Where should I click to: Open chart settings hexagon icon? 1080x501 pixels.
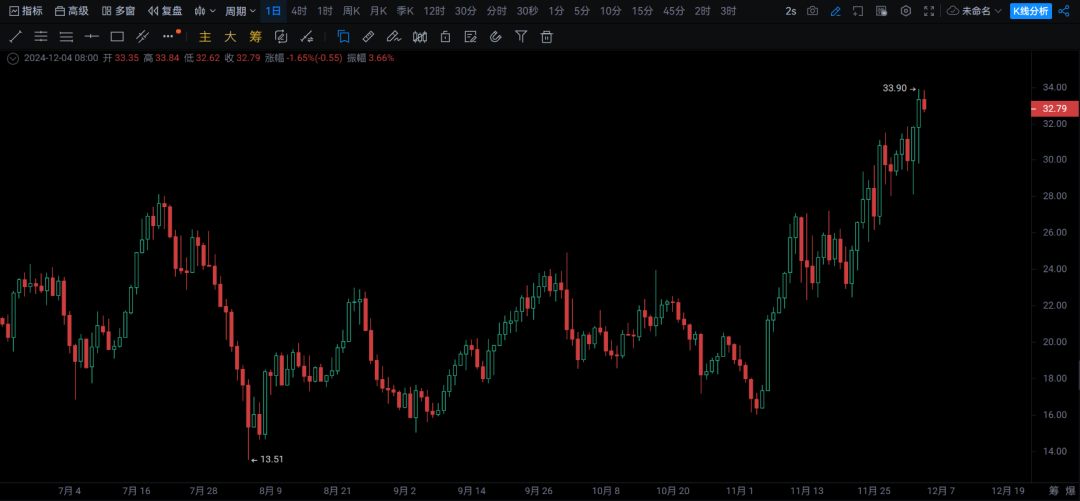[x=906, y=11]
